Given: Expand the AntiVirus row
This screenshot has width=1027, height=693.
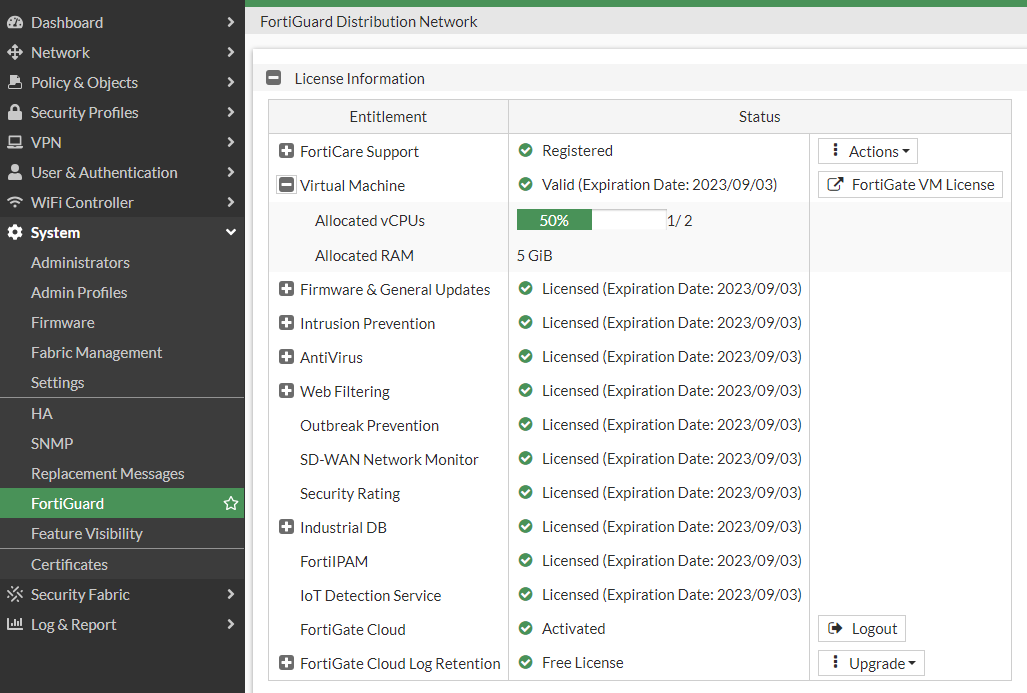Looking at the screenshot, I should (286, 357).
